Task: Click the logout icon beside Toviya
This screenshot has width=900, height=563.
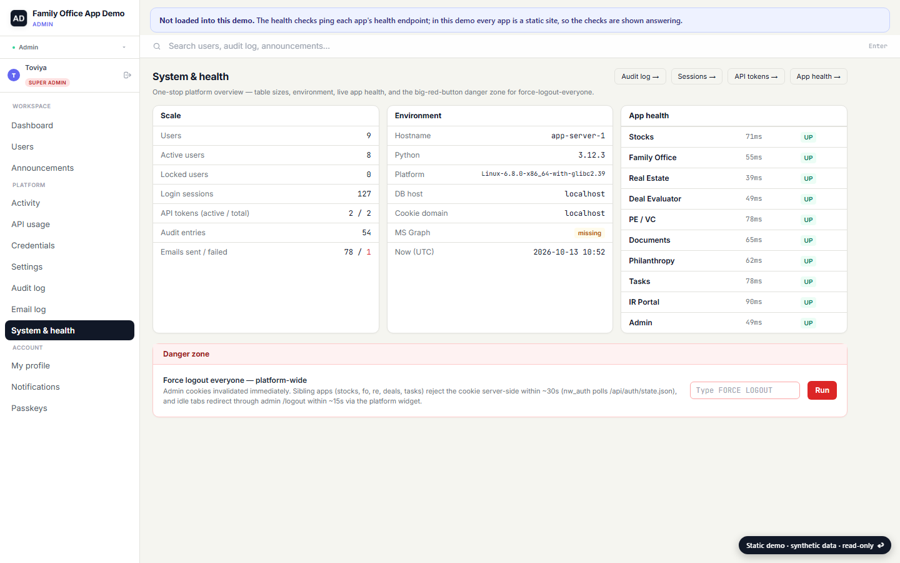Action: pyautogui.click(x=127, y=75)
